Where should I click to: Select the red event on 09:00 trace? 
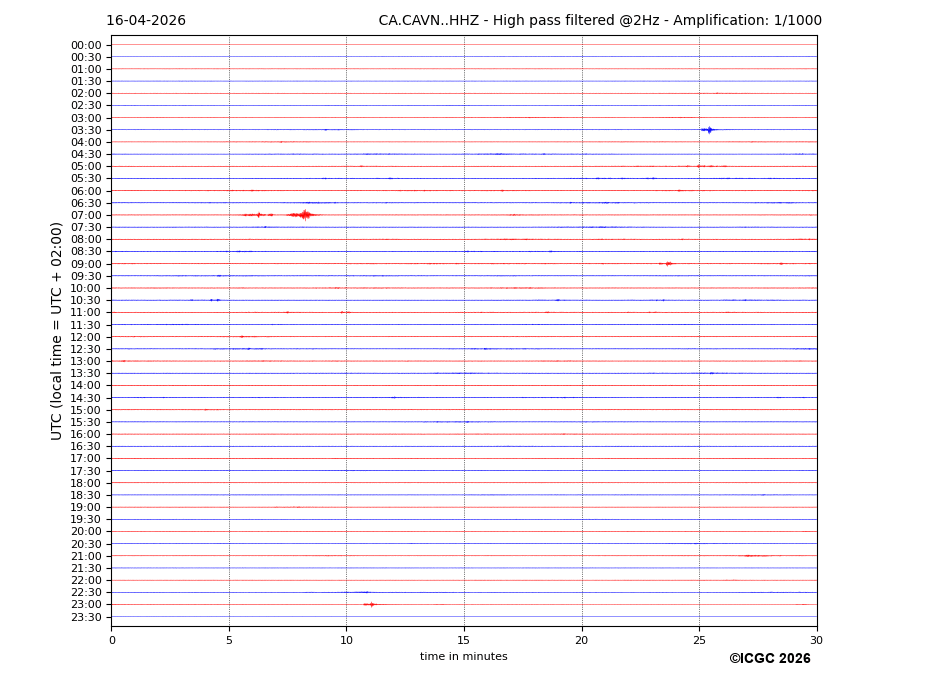point(667,263)
